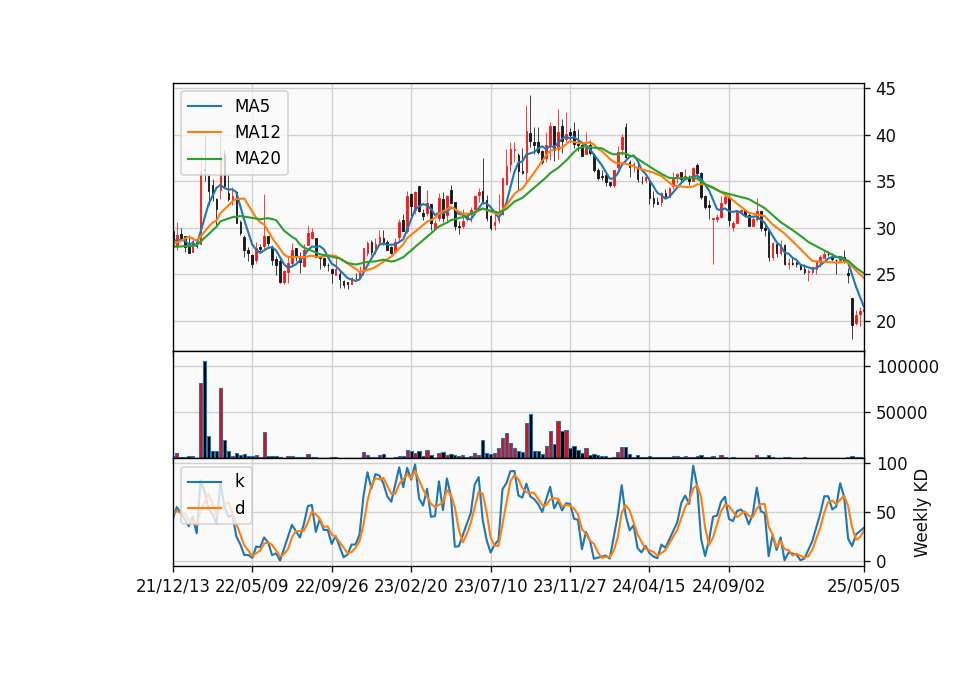Click the d legend label

click(x=239, y=508)
